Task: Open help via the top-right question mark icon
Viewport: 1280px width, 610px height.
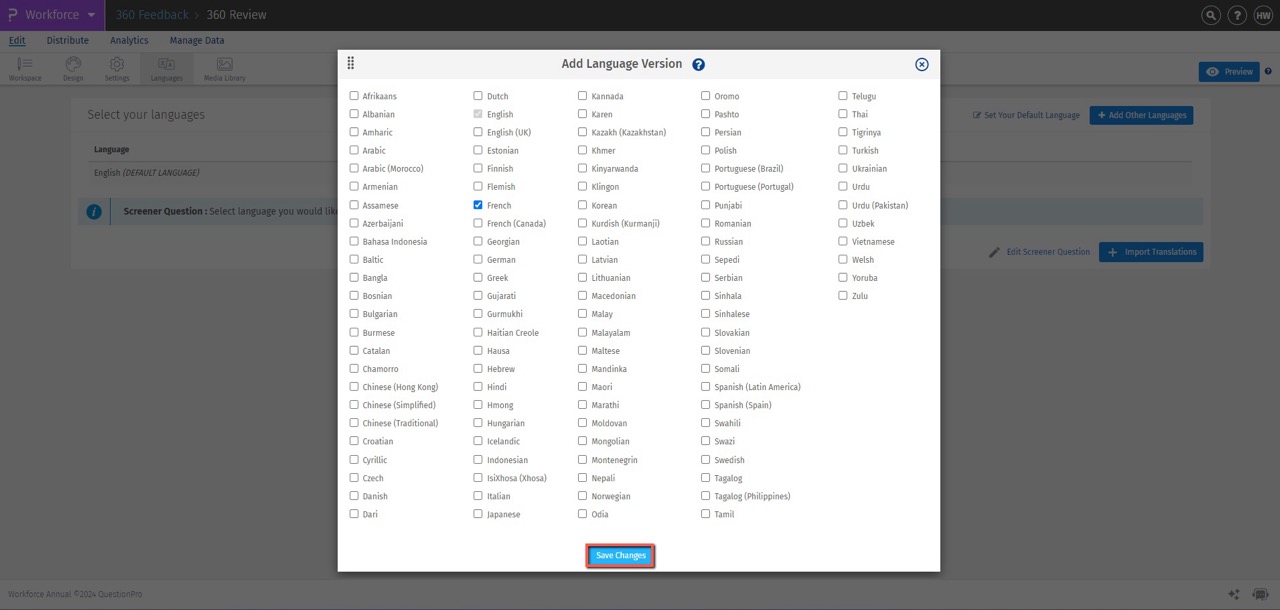Action: pyautogui.click(x=1237, y=15)
